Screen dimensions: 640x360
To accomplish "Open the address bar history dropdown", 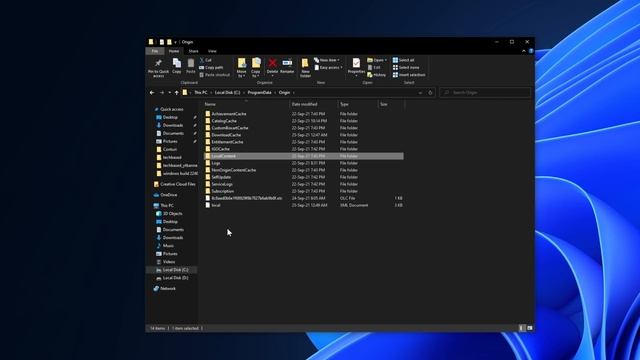I will pyautogui.click(x=420, y=93).
